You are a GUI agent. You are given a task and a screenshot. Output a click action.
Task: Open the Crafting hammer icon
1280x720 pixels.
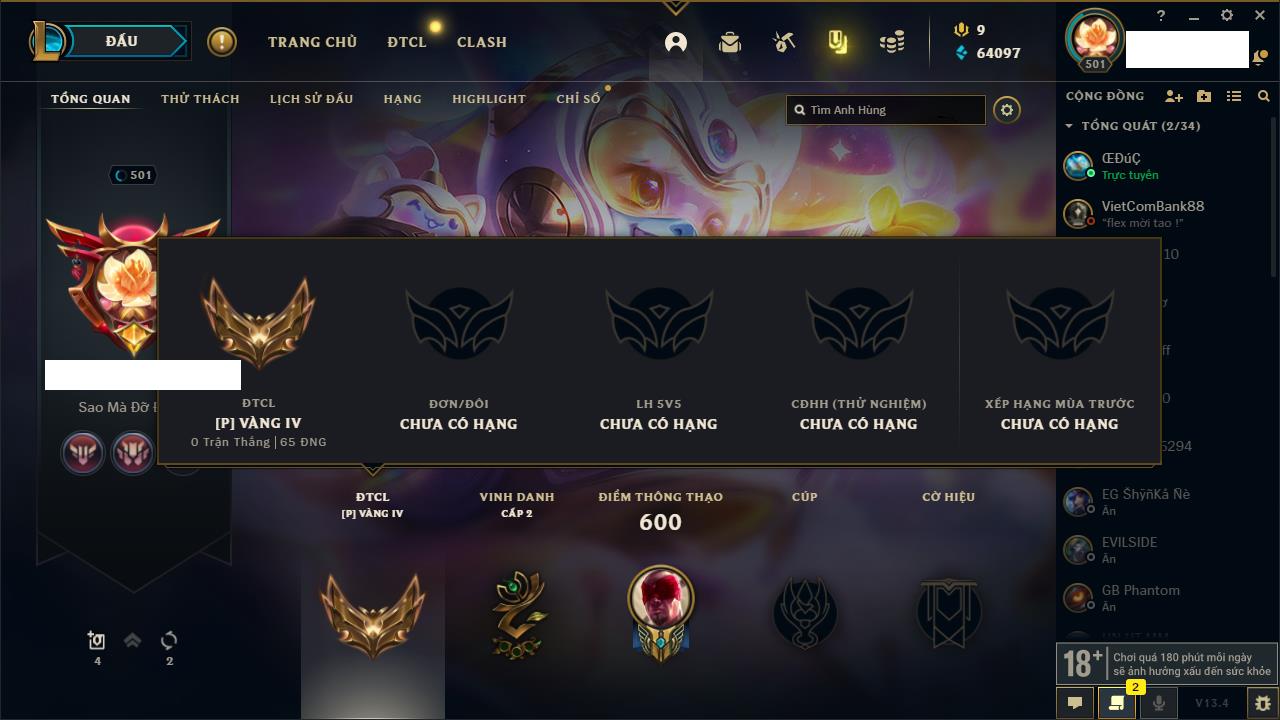(784, 42)
